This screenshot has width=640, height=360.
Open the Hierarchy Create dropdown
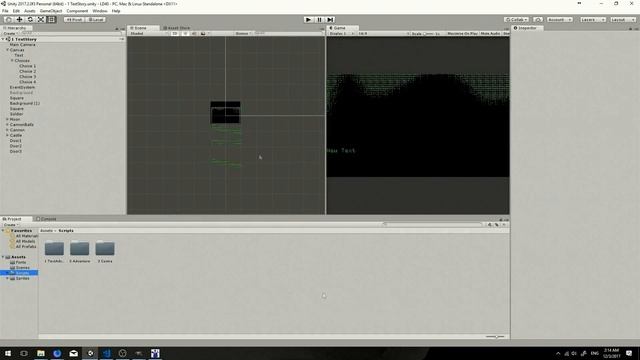[10, 33]
